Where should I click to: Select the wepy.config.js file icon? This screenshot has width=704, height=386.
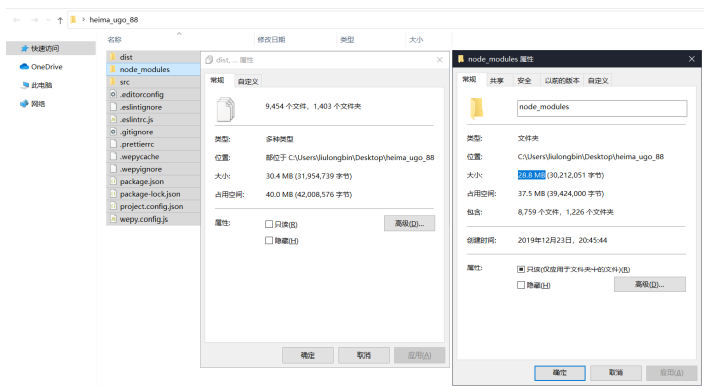pos(113,219)
